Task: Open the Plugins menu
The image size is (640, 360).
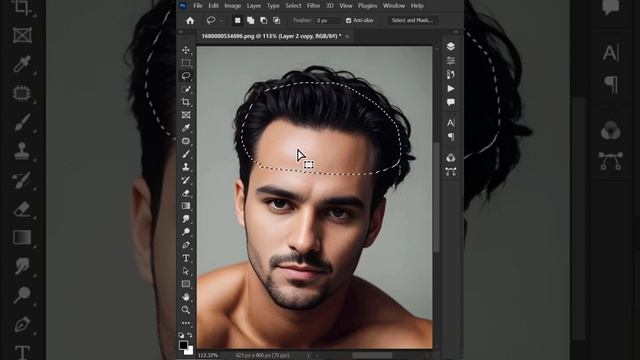Action: click(x=367, y=6)
